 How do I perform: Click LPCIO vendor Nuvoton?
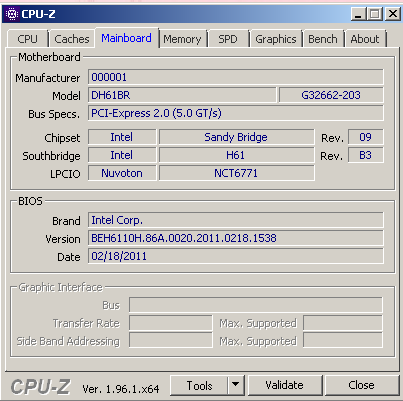[122, 173]
